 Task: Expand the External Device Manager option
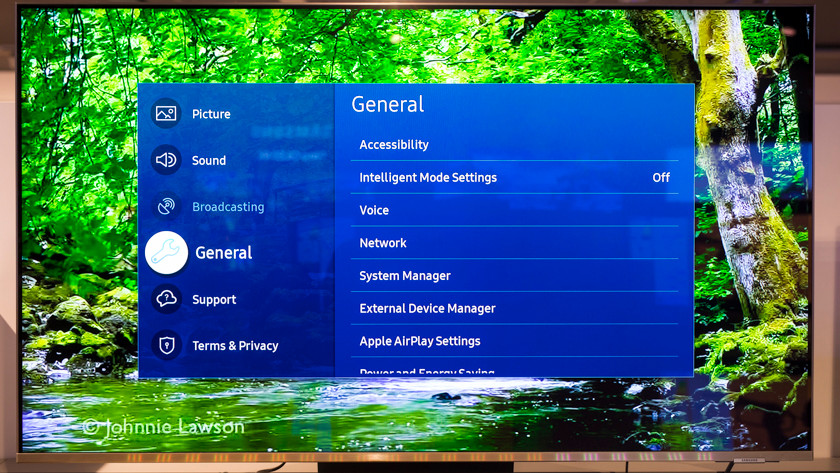click(x=427, y=309)
